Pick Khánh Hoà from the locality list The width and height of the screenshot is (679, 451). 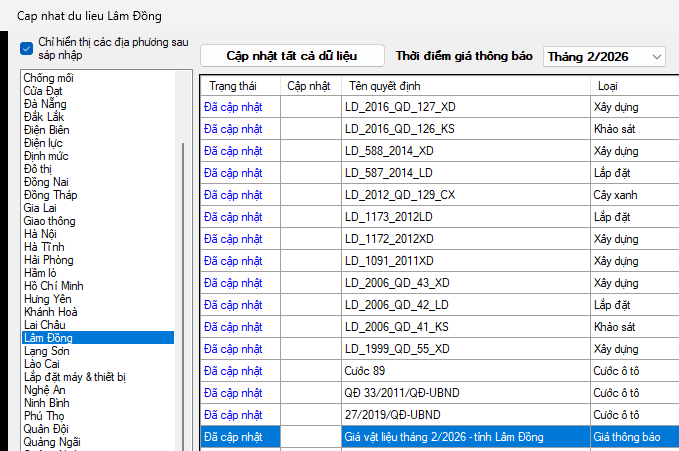[x=52, y=312]
